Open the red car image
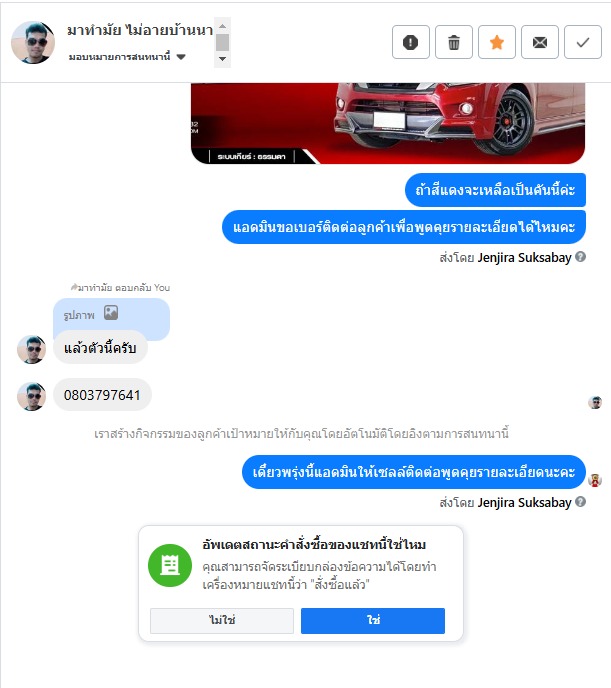 (388, 123)
